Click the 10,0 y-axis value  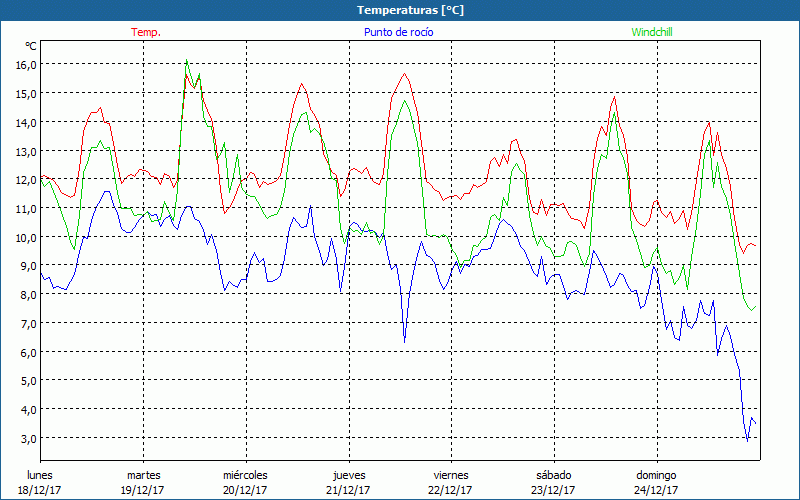point(26,237)
